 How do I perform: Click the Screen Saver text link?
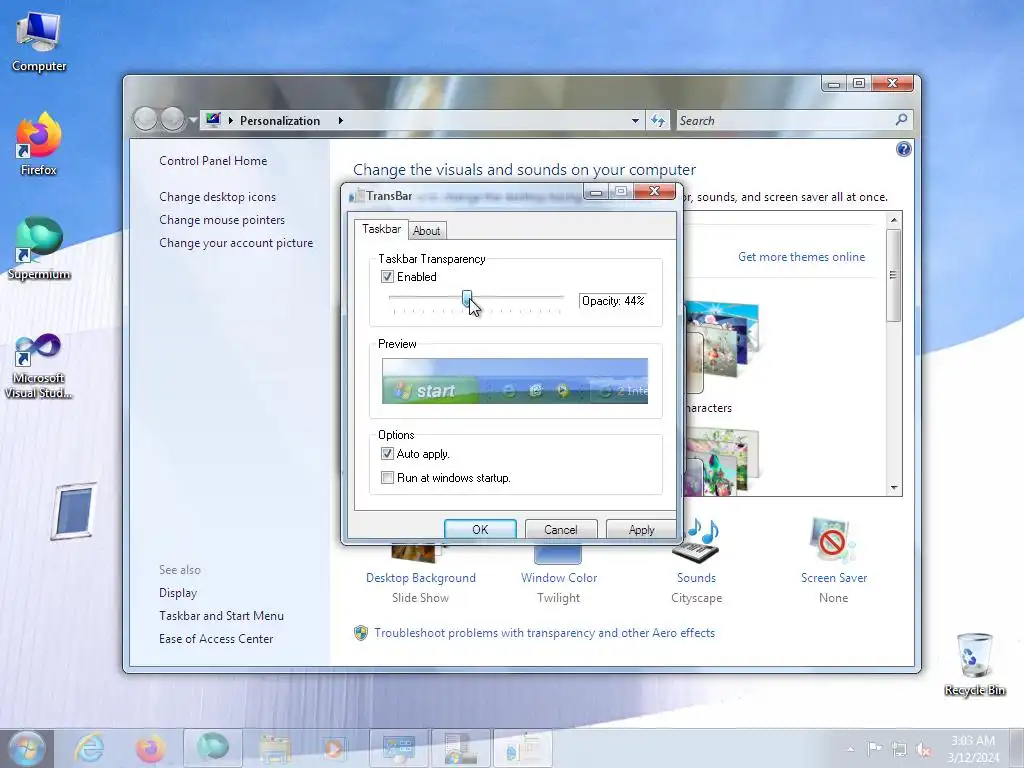point(834,578)
